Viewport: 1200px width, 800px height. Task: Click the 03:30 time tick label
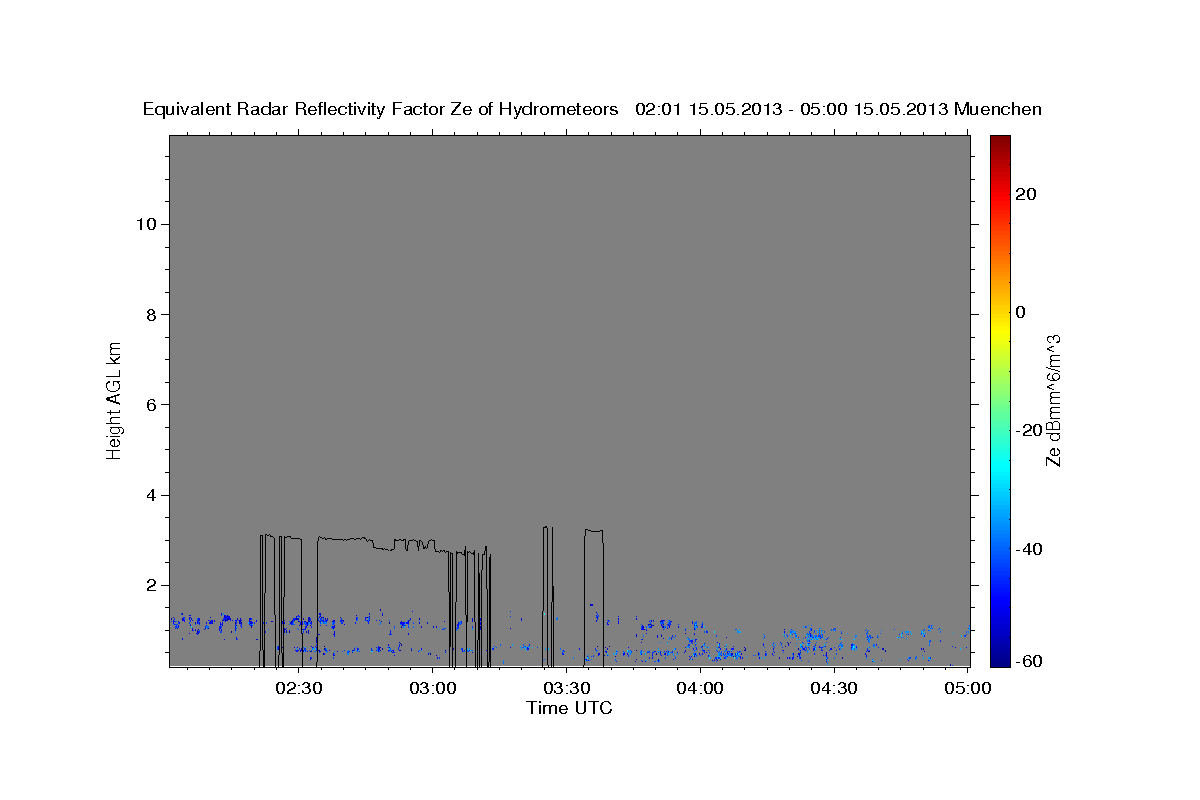(x=567, y=688)
